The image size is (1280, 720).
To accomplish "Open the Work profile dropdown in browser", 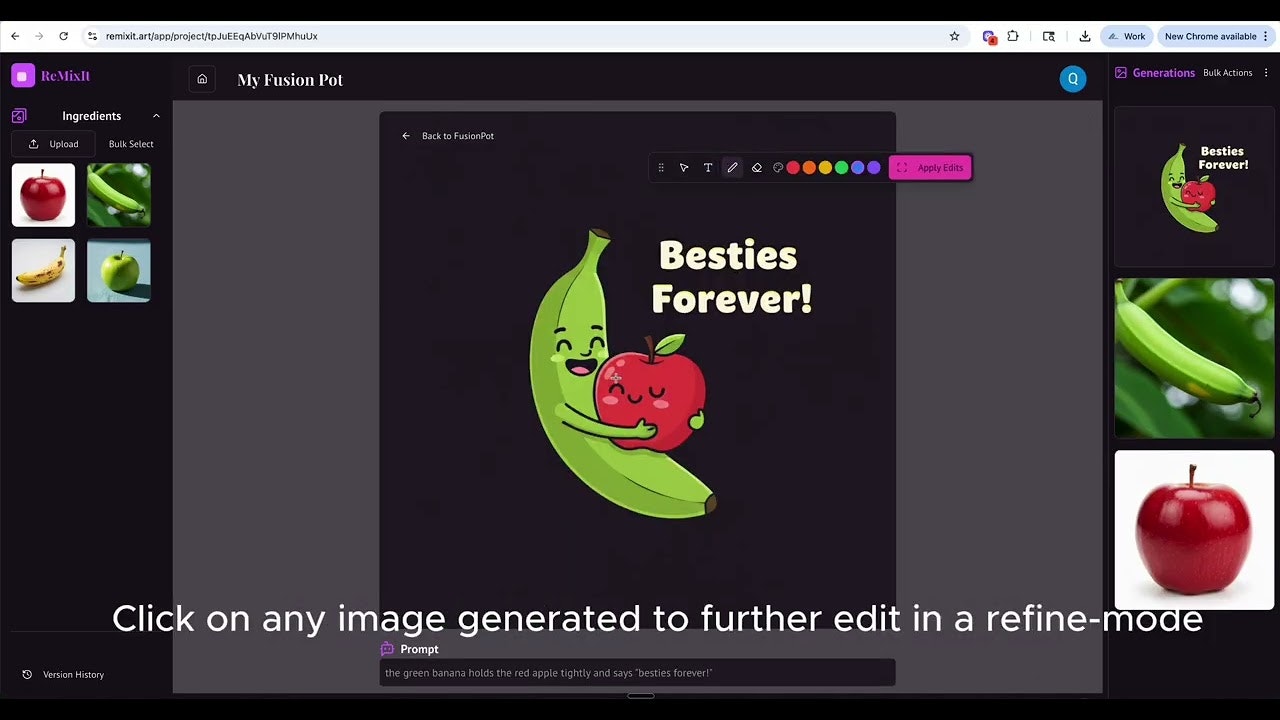I will point(1126,35).
